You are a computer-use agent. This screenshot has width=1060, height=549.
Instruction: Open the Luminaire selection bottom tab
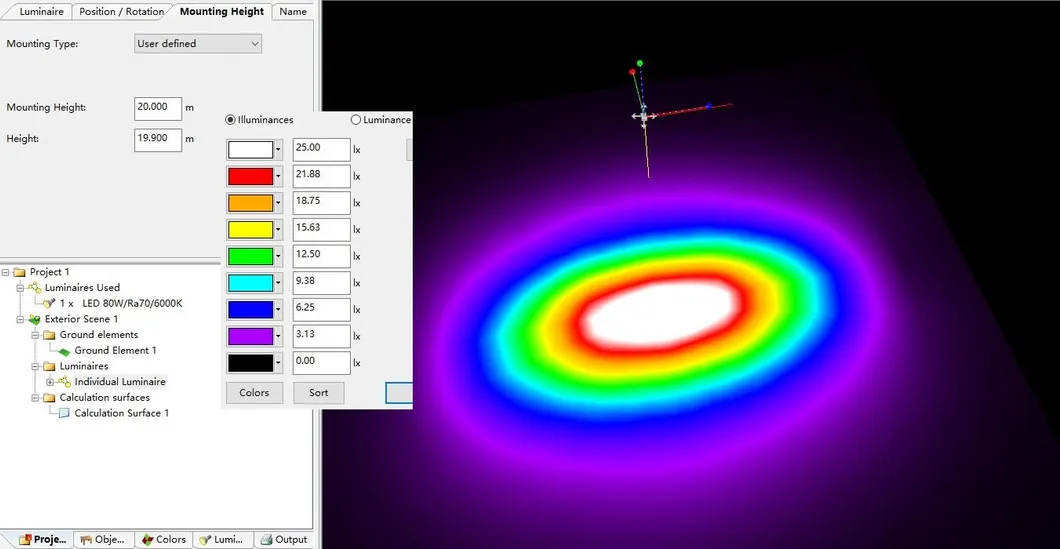click(x=222, y=540)
